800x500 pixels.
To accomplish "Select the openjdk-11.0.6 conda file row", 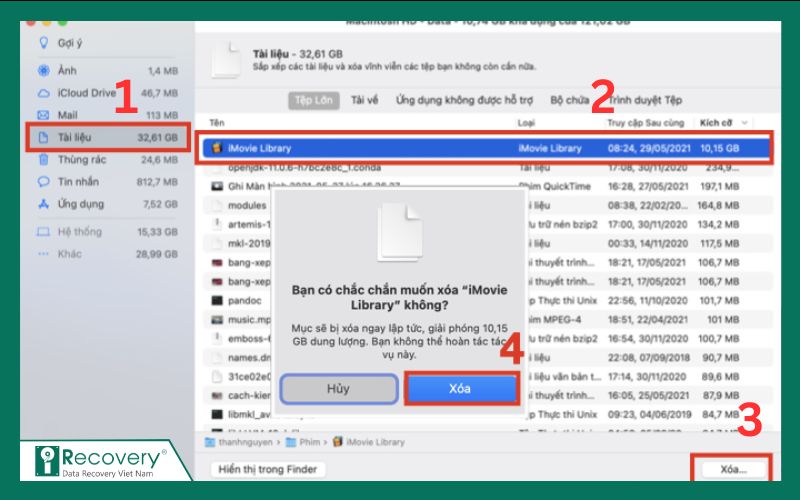I will click(487, 167).
